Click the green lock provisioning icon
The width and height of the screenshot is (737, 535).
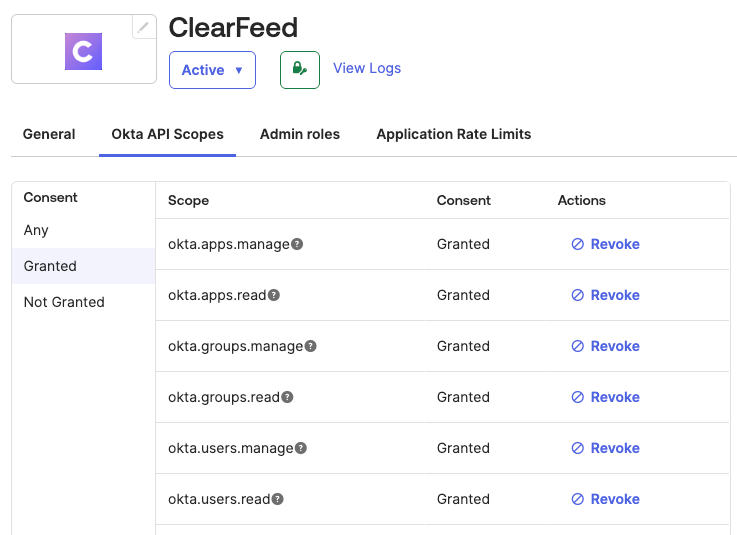click(x=299, y=70)
